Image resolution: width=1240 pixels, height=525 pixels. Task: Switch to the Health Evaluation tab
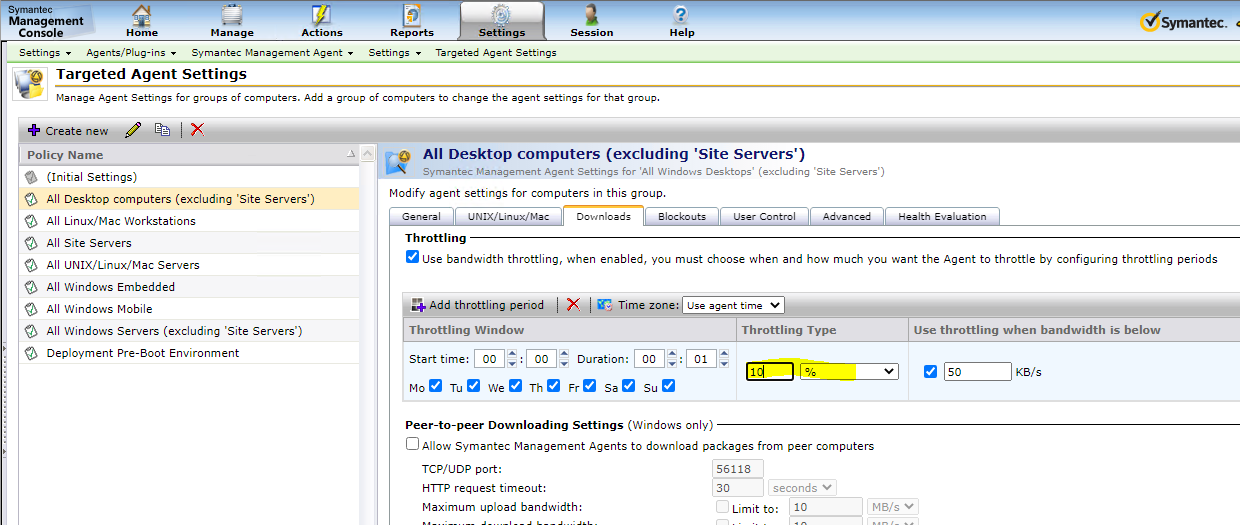point(942,216)
